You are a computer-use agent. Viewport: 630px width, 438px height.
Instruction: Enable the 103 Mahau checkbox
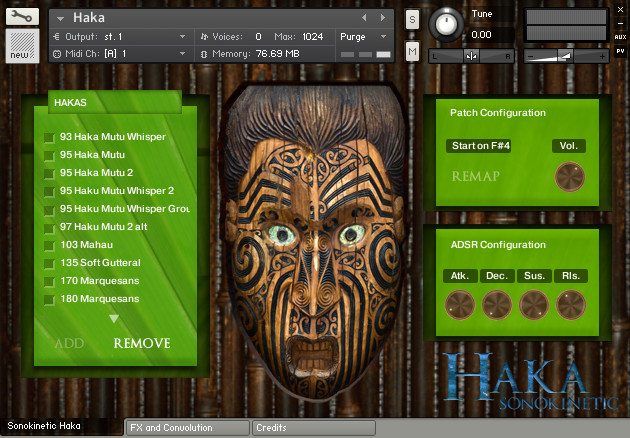click(48, 245)
